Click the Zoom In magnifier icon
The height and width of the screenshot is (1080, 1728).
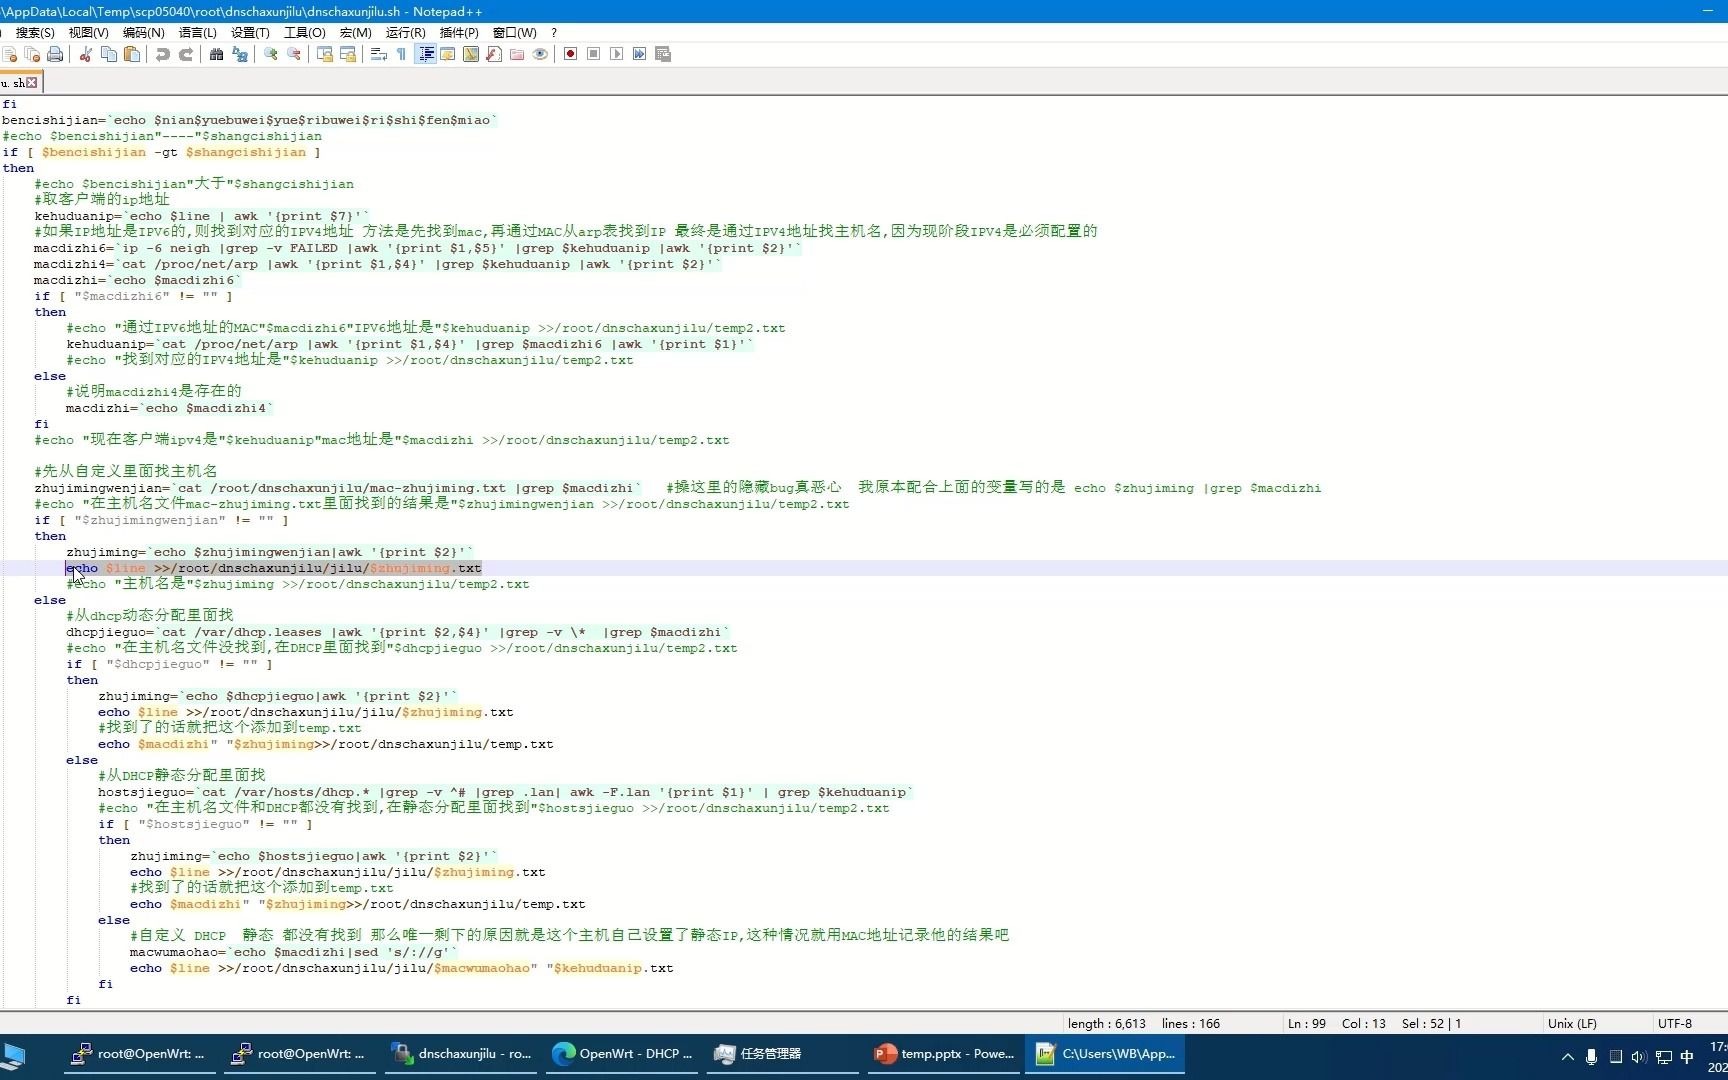(271, 54)
